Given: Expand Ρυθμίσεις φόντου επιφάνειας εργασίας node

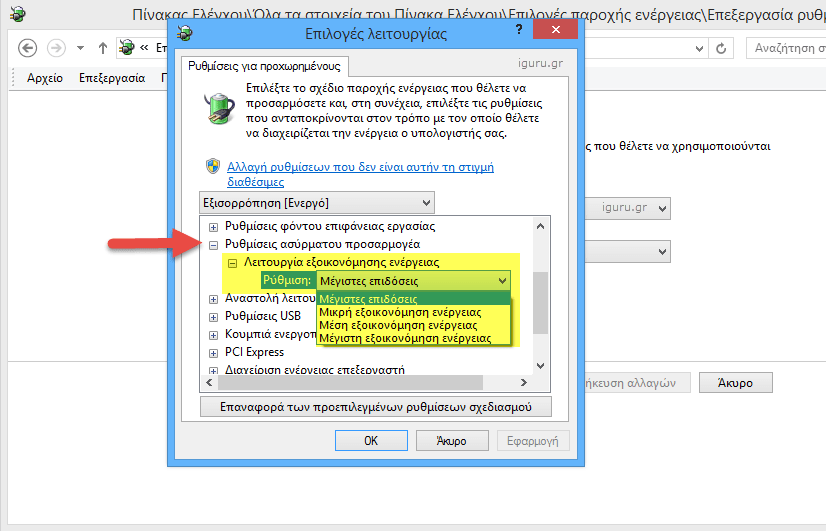Looking at the screenshot, I should pyautogui.click(x=214, y=226).
